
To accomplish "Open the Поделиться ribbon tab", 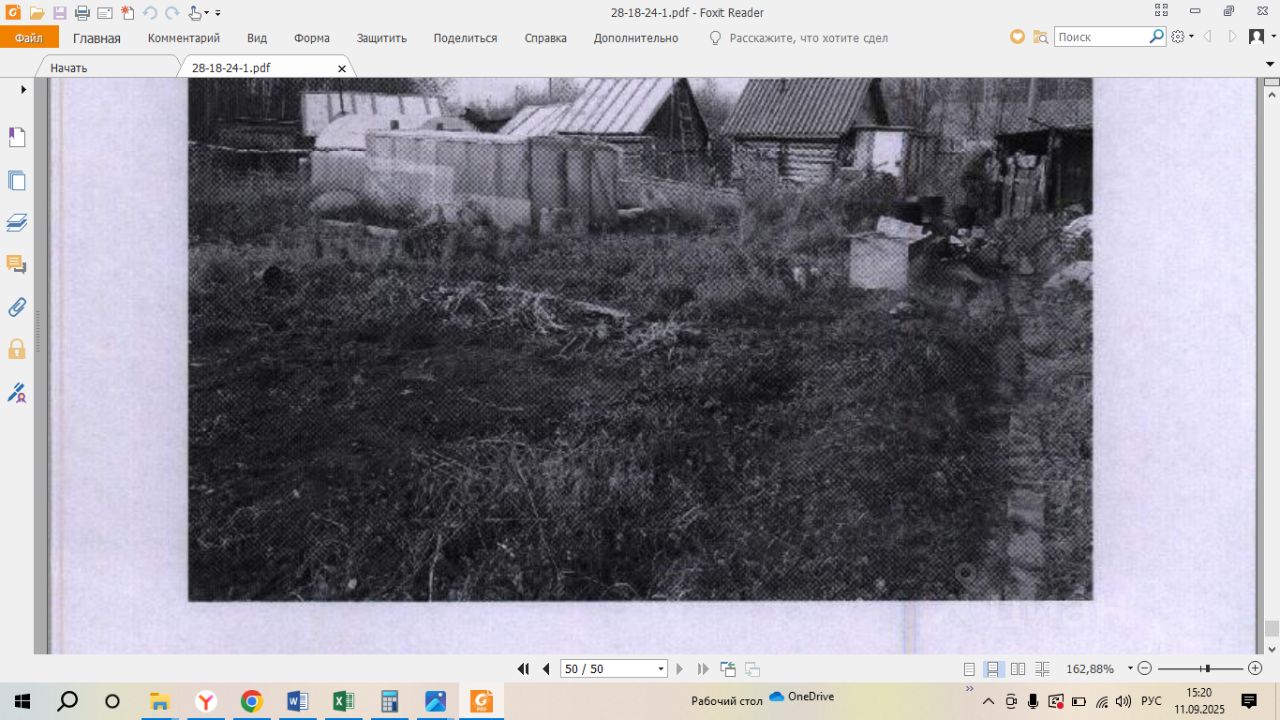I will click(x=465, y=38).
